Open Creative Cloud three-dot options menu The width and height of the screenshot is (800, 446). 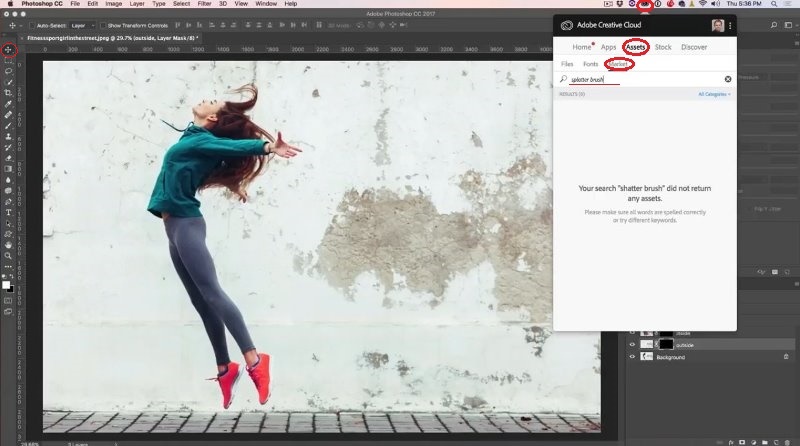click(730, 25)
